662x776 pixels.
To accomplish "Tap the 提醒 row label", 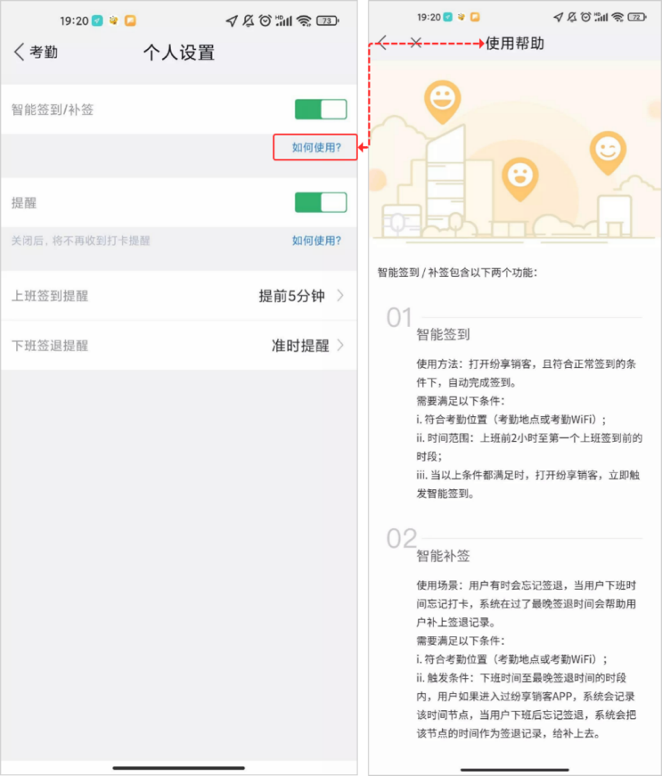I will (x=24, y=202).
